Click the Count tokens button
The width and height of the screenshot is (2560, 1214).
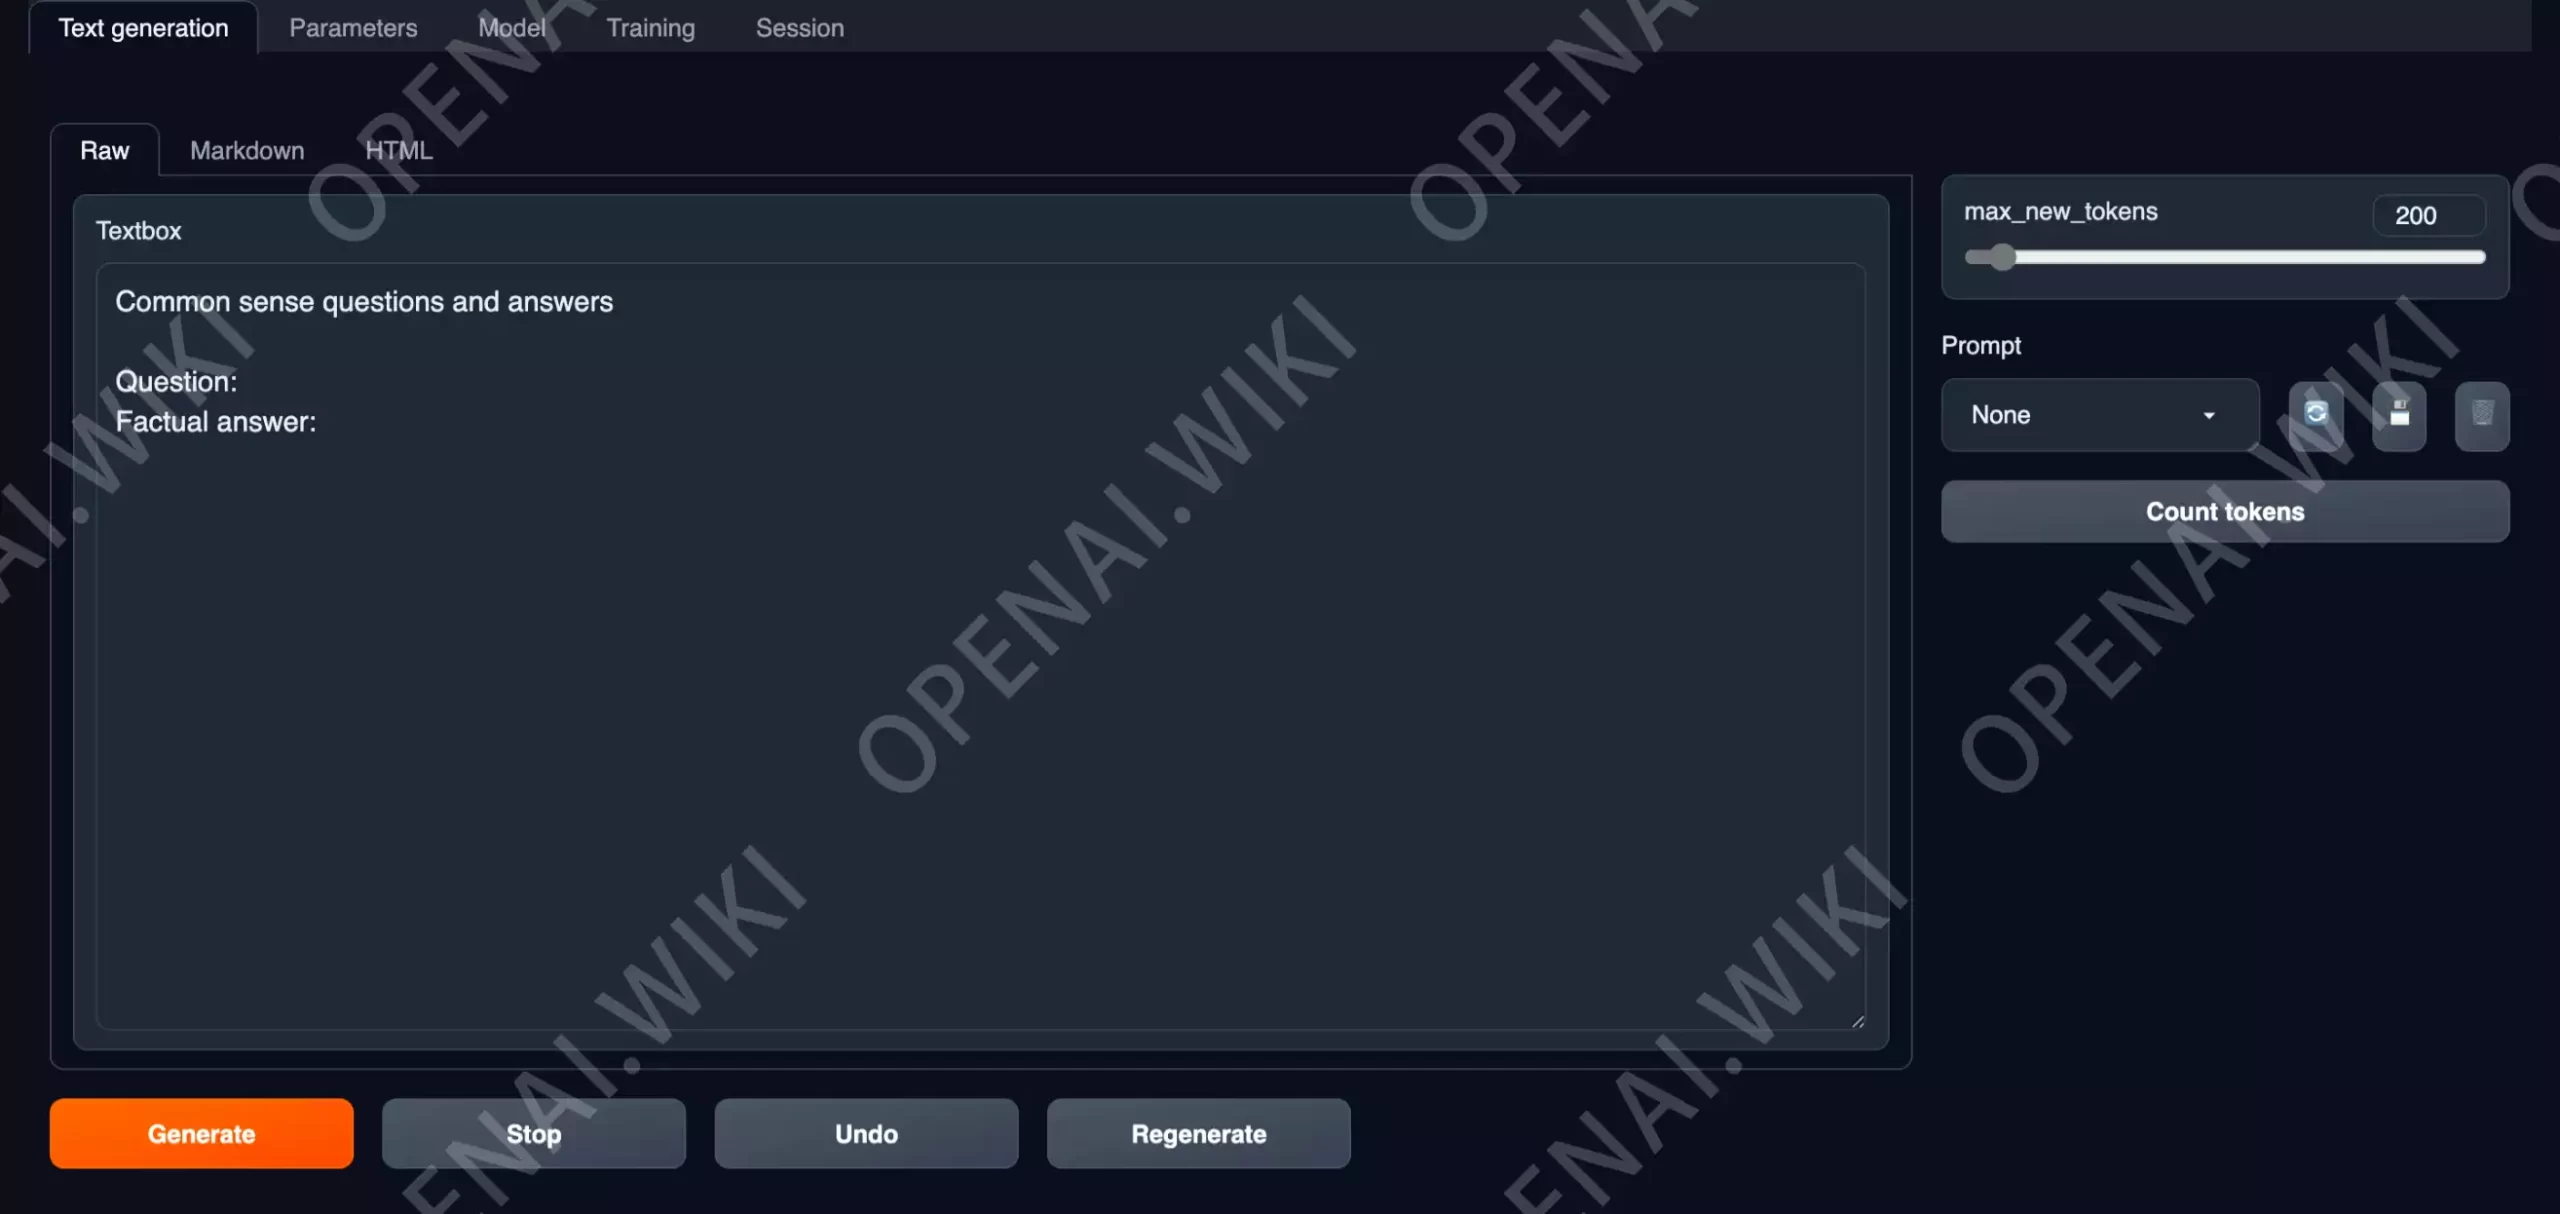(2225, 511)
